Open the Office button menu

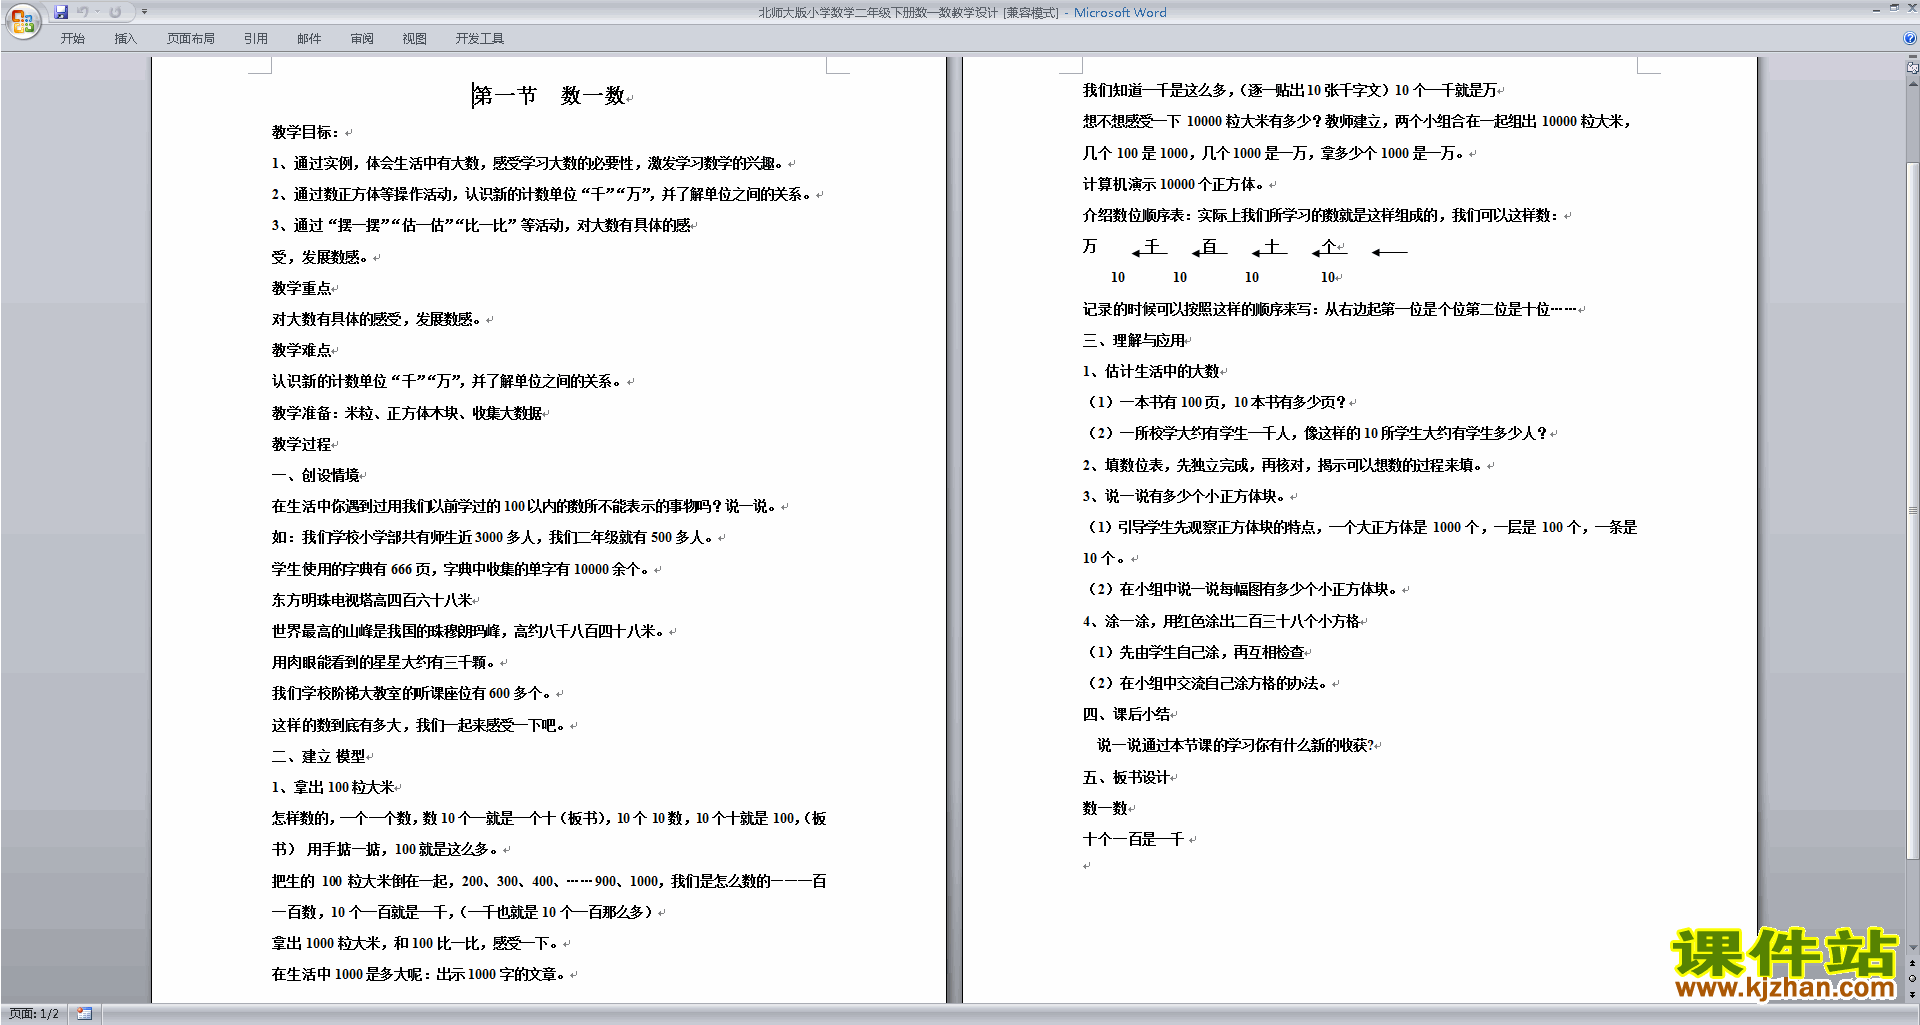22,21
